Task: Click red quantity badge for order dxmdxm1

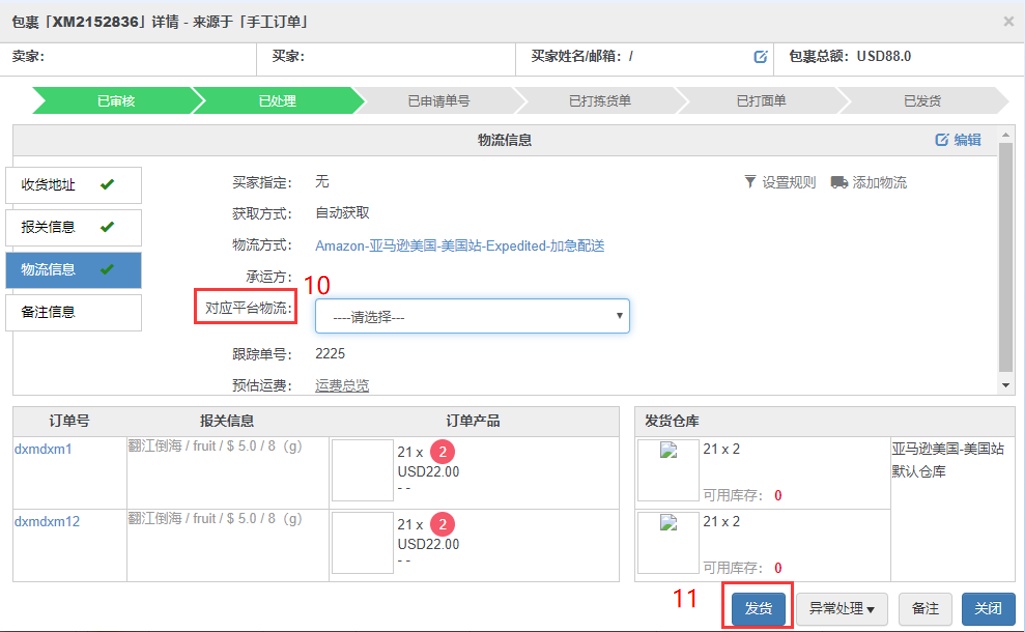Action: [443, 452]
